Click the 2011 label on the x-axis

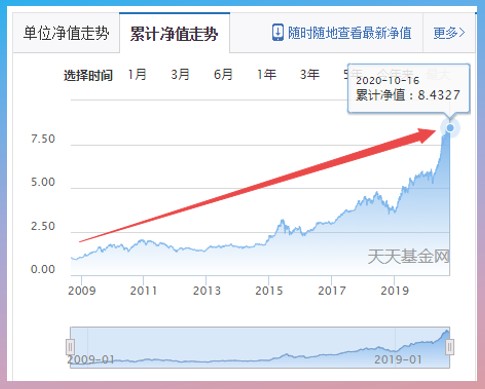[143, 291]
